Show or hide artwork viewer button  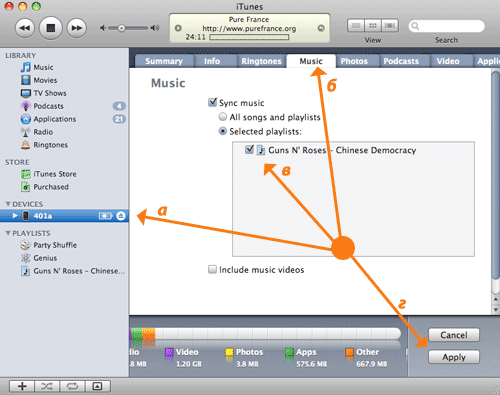coord(97,386)
